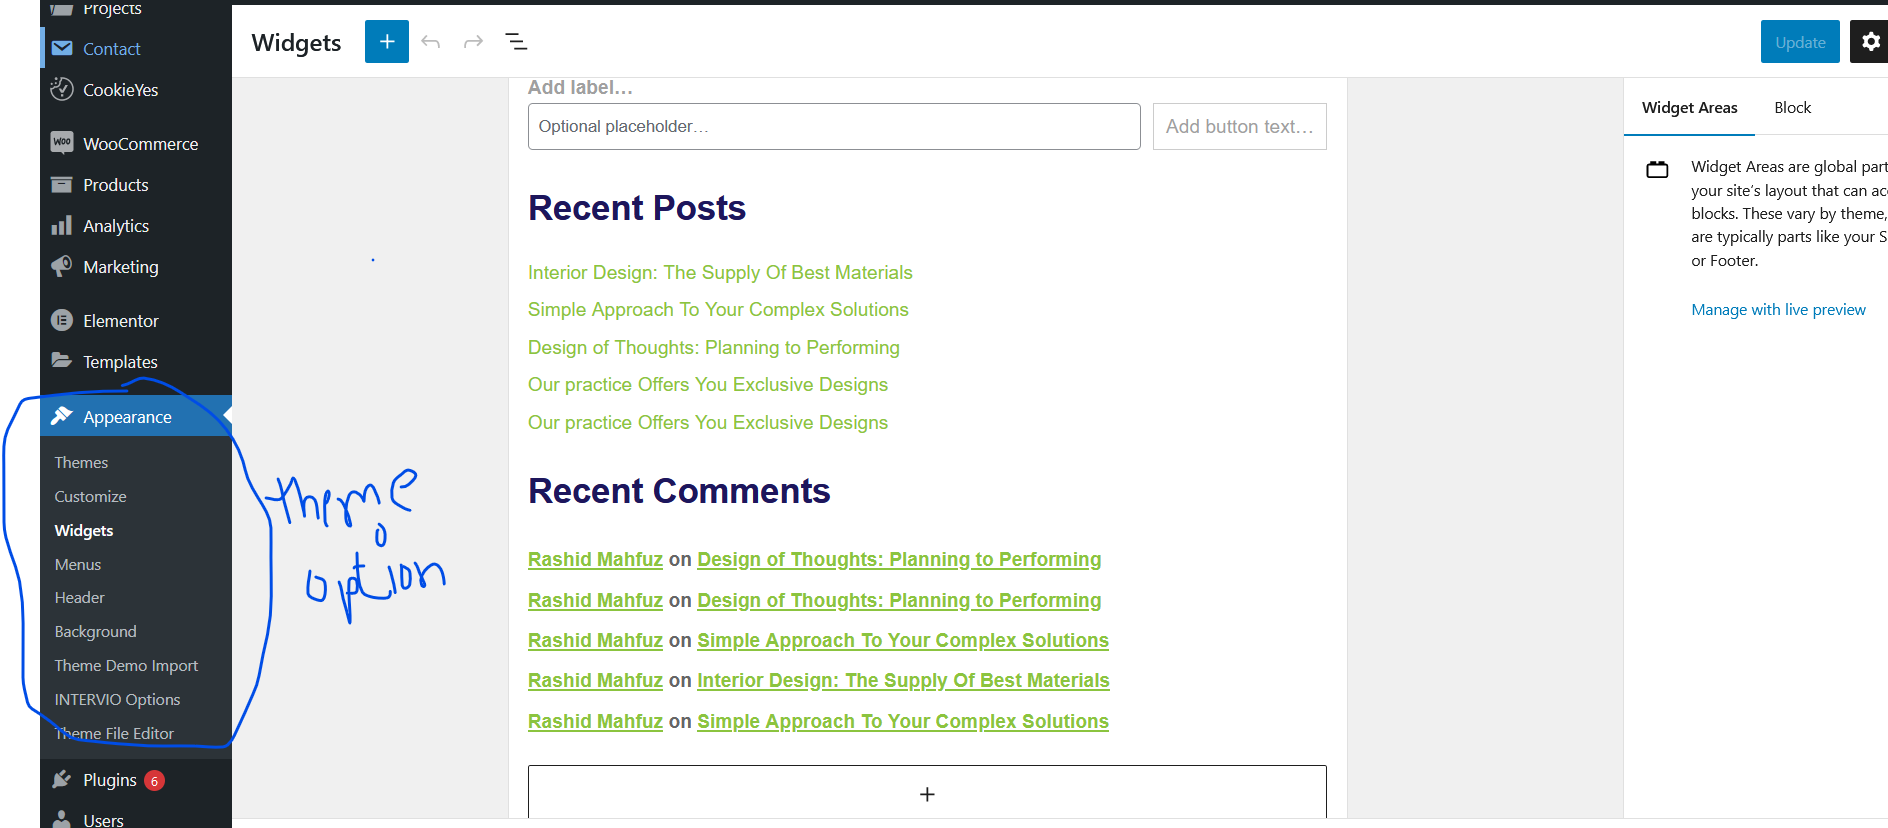Click the Add label text field

(x=580, y=87)
